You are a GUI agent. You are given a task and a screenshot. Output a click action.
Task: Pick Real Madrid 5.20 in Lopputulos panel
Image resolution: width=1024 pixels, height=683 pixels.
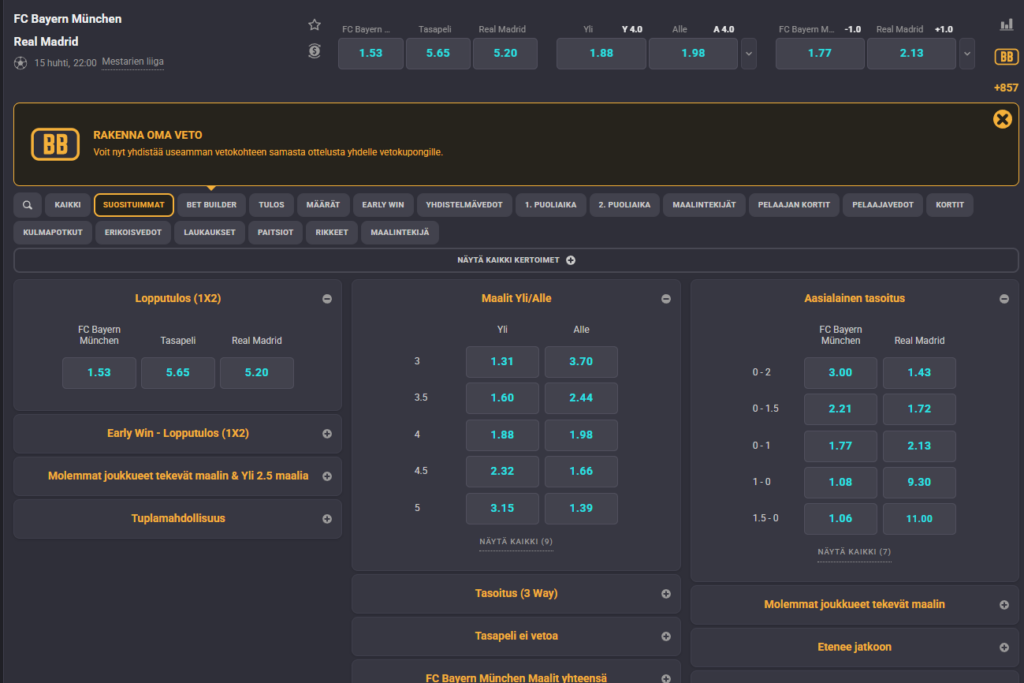(x=257, y=373)
